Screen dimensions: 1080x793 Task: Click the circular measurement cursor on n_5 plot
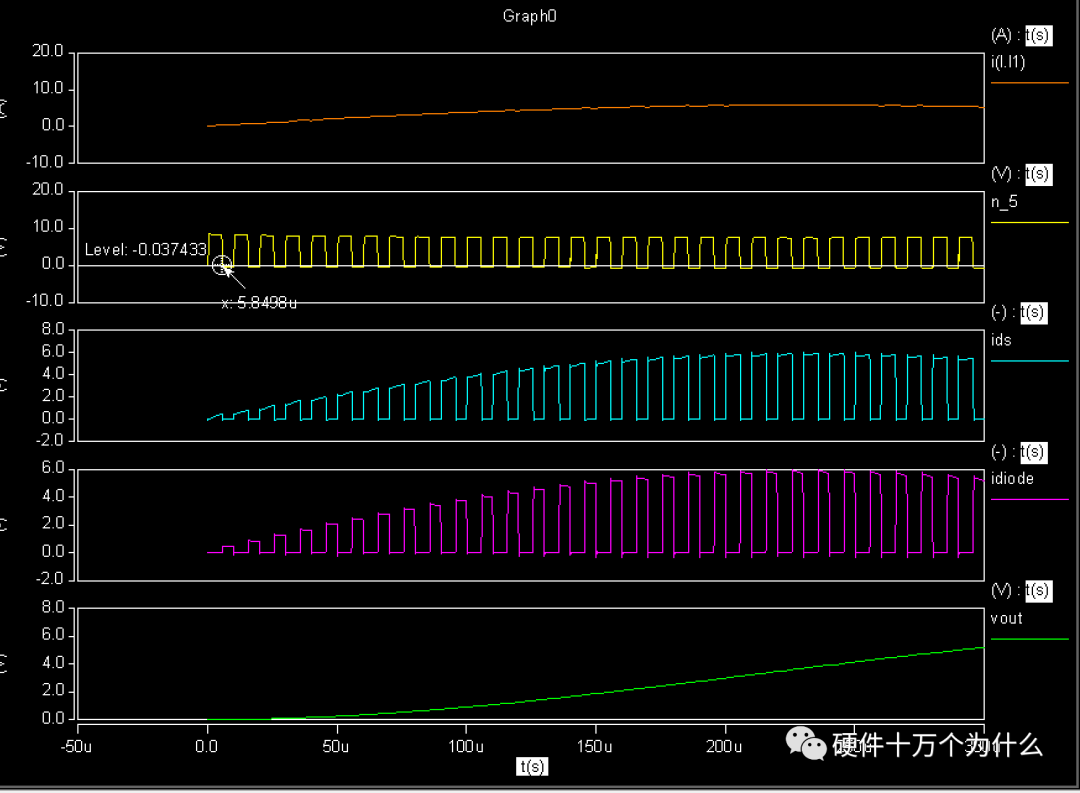coord(222,265)
